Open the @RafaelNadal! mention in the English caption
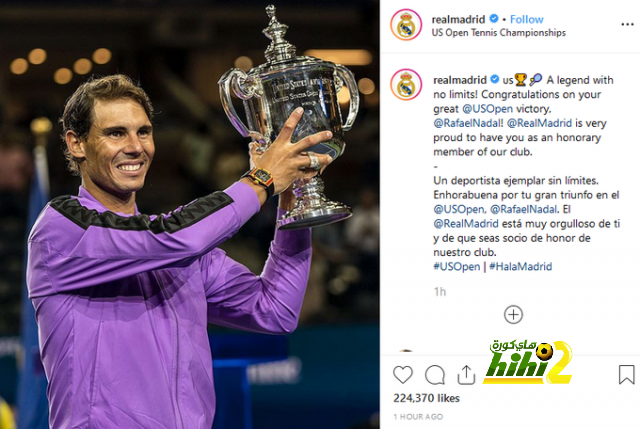The image size is (640, 429). (469, 123)
